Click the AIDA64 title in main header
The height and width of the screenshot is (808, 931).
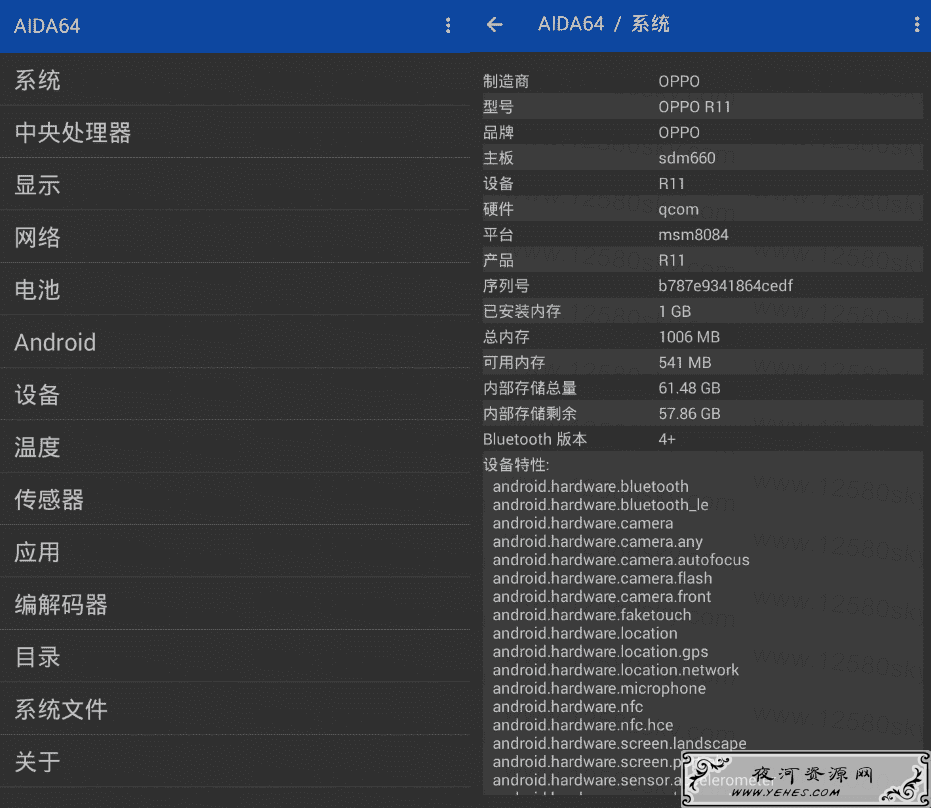(47, 26)
